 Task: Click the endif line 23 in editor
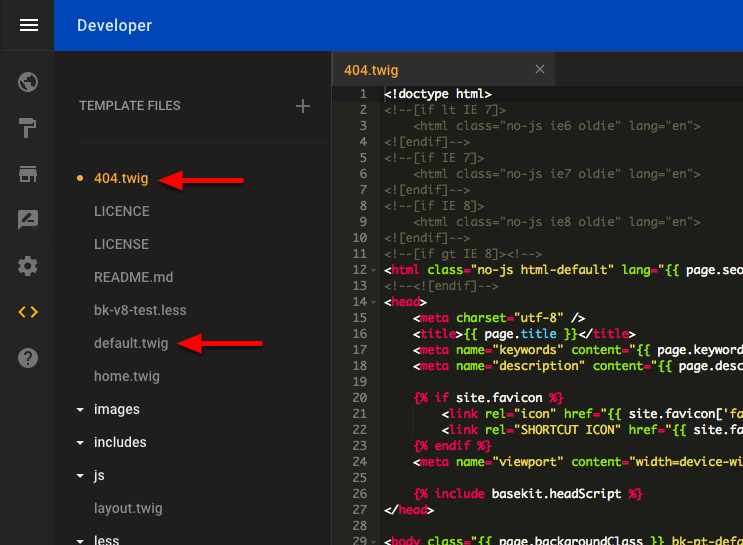point(452,445)
